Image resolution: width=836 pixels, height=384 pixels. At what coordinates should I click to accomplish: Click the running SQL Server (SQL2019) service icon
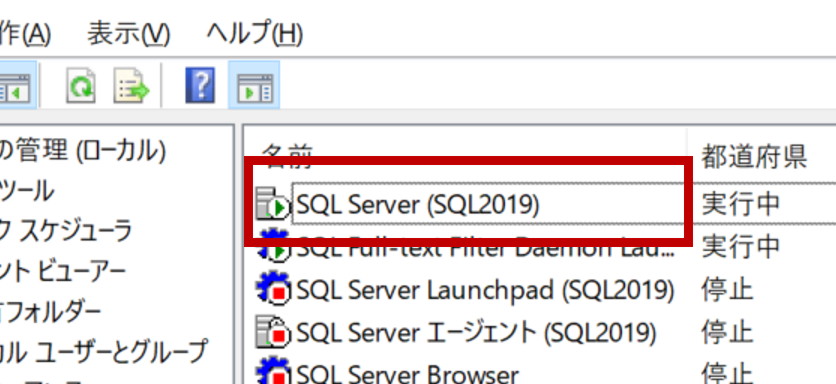click(272, 204)
